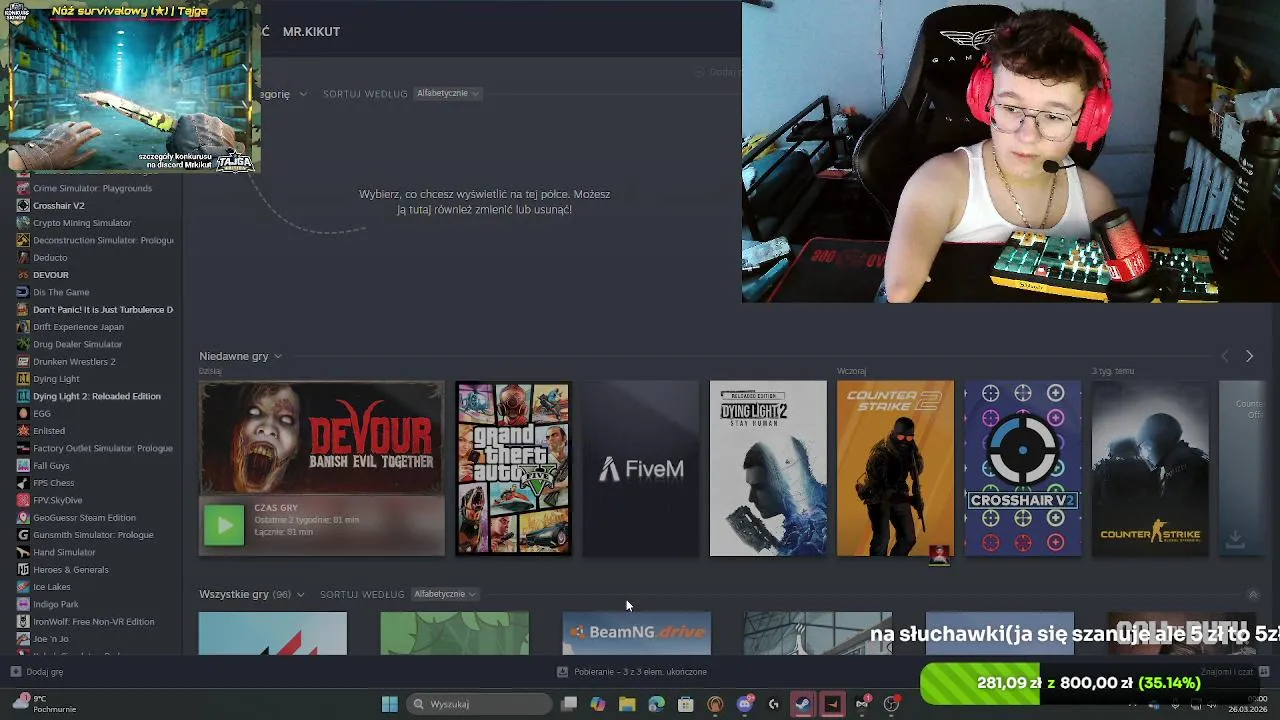Viewport: 1280px width, 720px height.
Task: Select GeoGuessr Steam Edition icon
Action: pos(23,517)
